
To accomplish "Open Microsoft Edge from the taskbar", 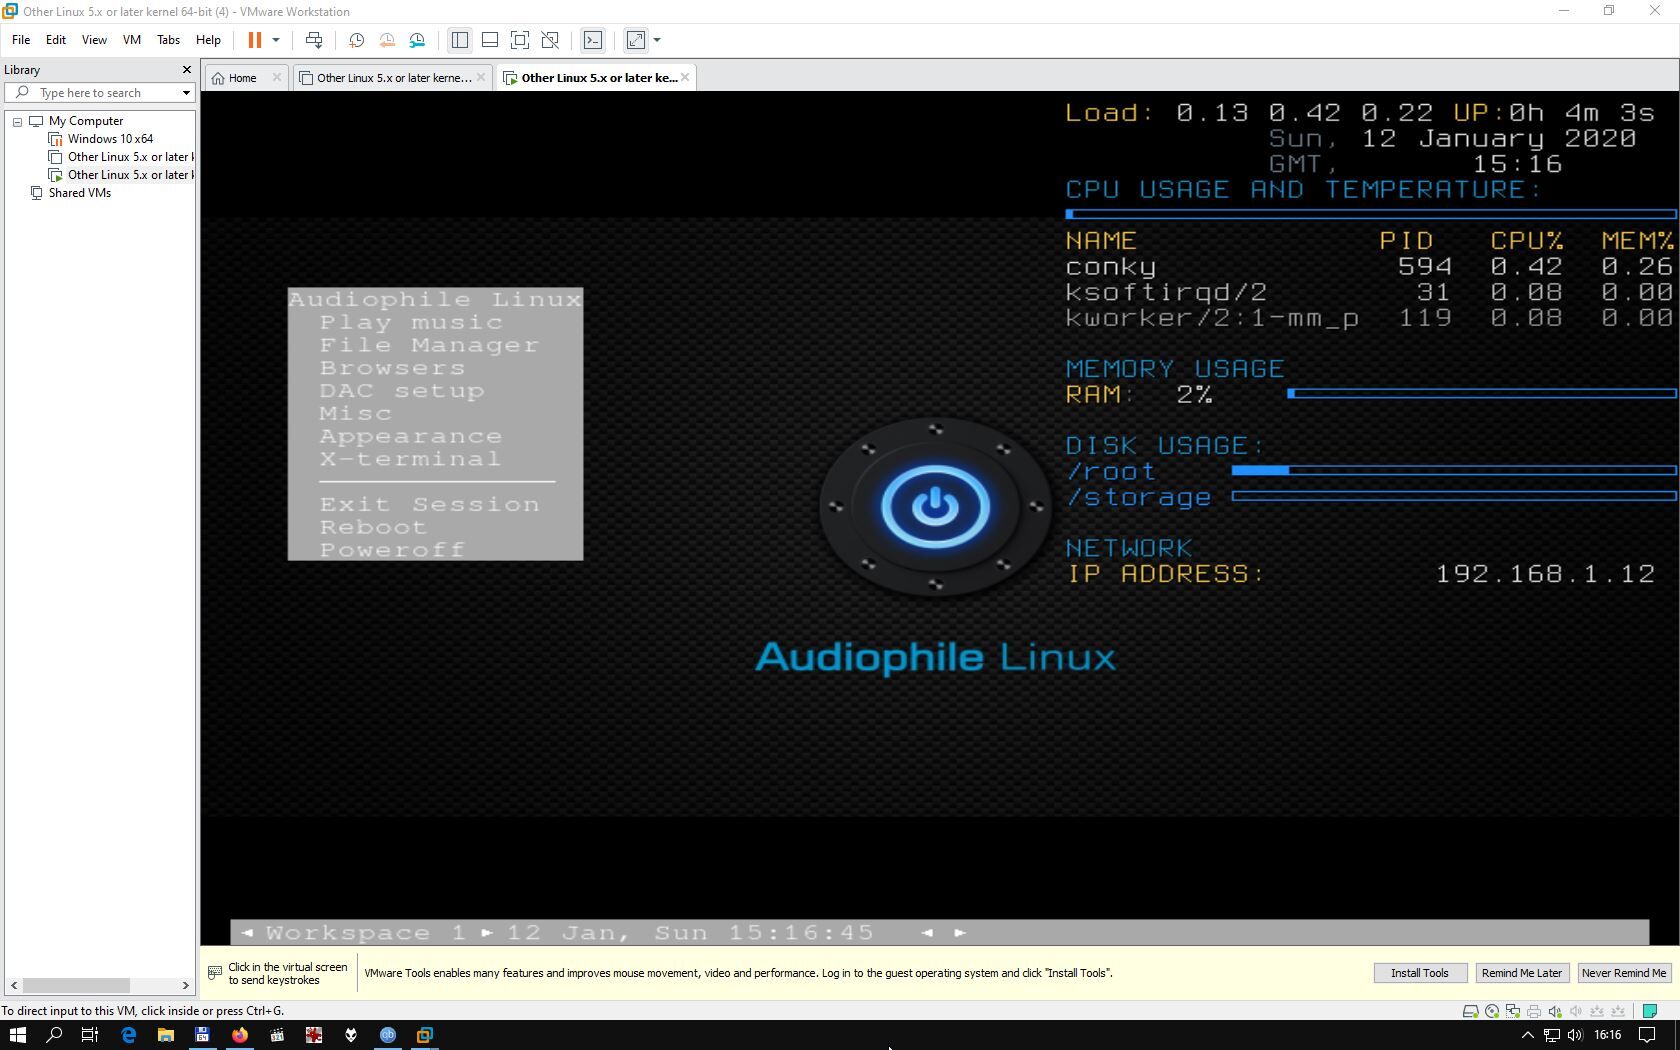I will pos(128,1035).
